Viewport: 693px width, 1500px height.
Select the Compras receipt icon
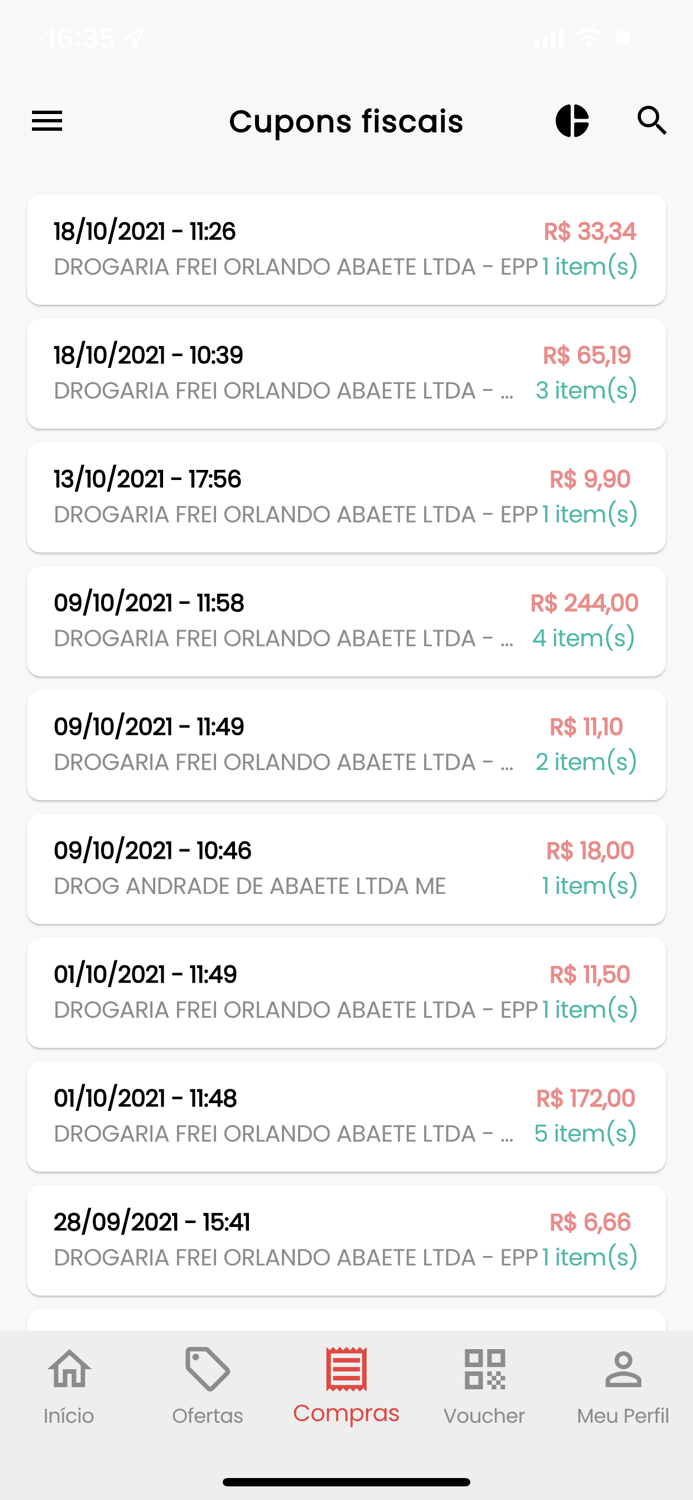coord(346,1371)
